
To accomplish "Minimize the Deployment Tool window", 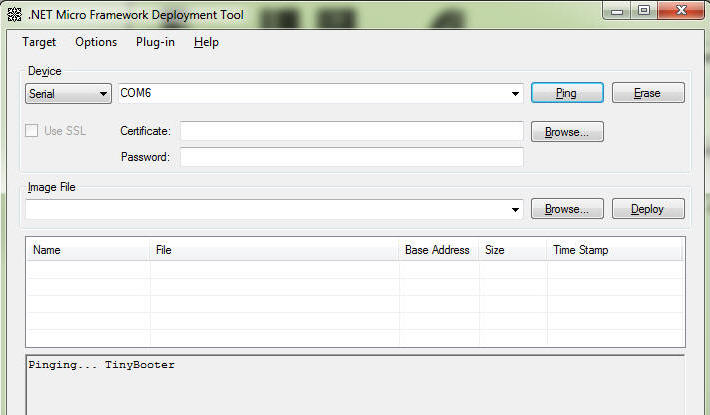I will point(617,11).
